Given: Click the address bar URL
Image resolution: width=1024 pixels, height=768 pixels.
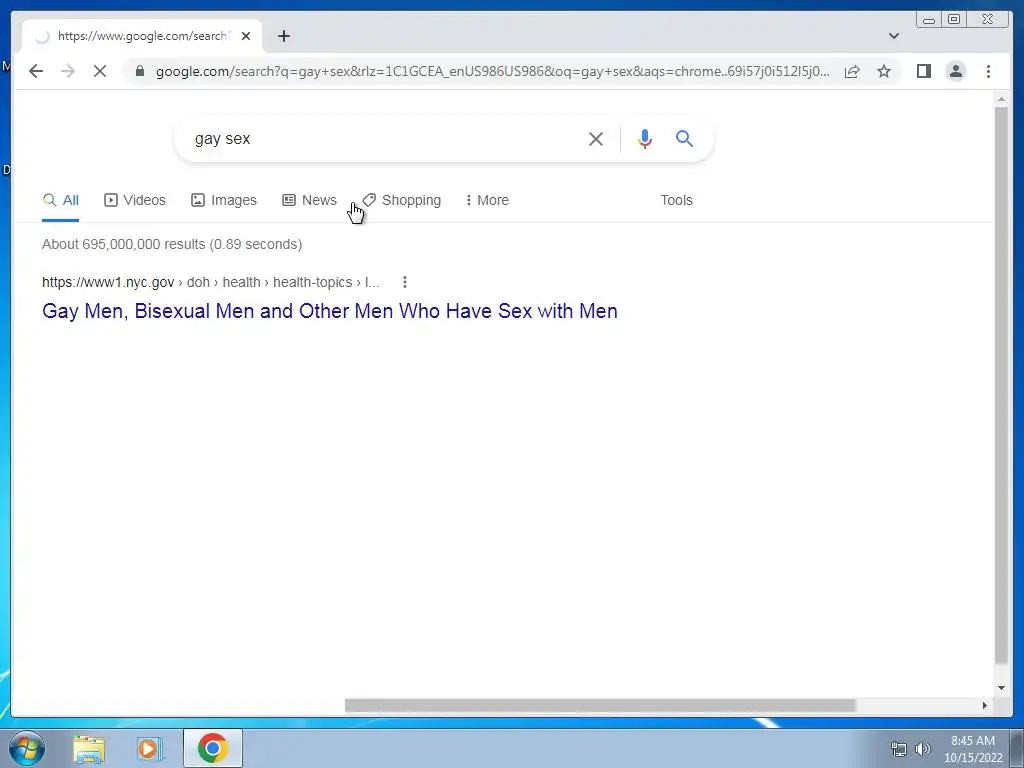Looking at the screenshot, I should pos(493,71).
